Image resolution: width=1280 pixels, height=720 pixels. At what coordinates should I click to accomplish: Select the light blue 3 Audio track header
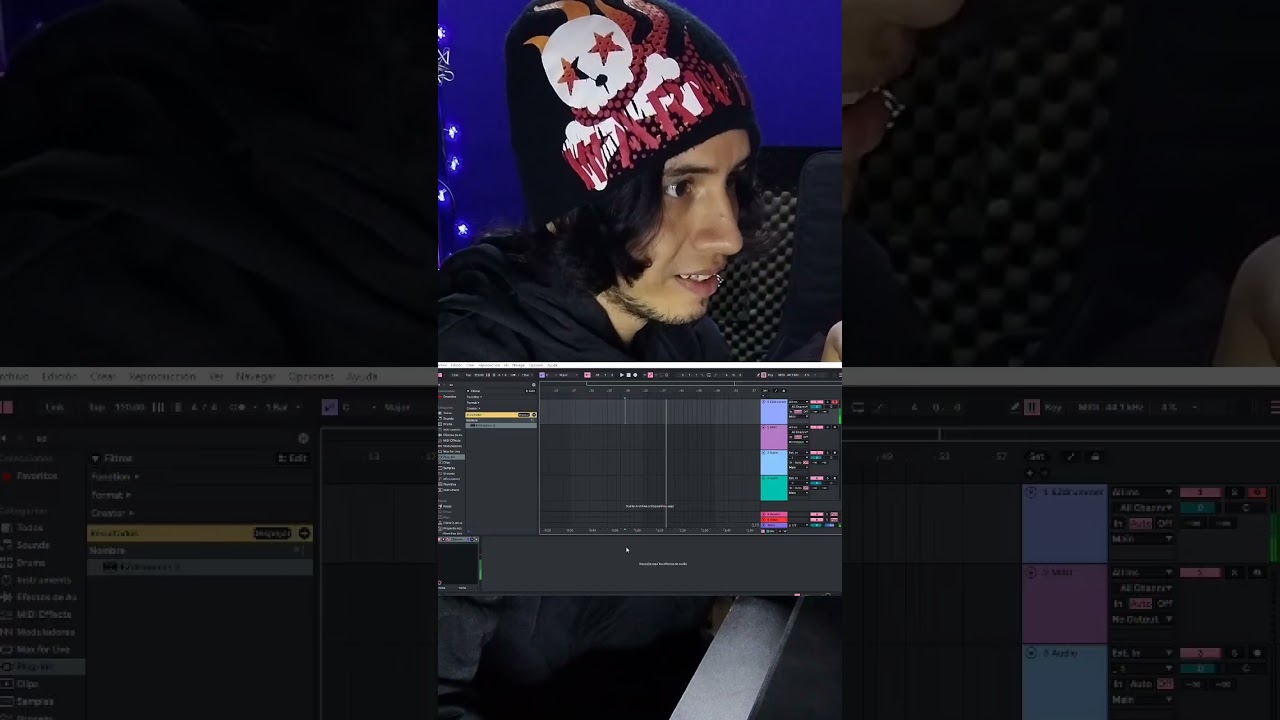[774, 462]
